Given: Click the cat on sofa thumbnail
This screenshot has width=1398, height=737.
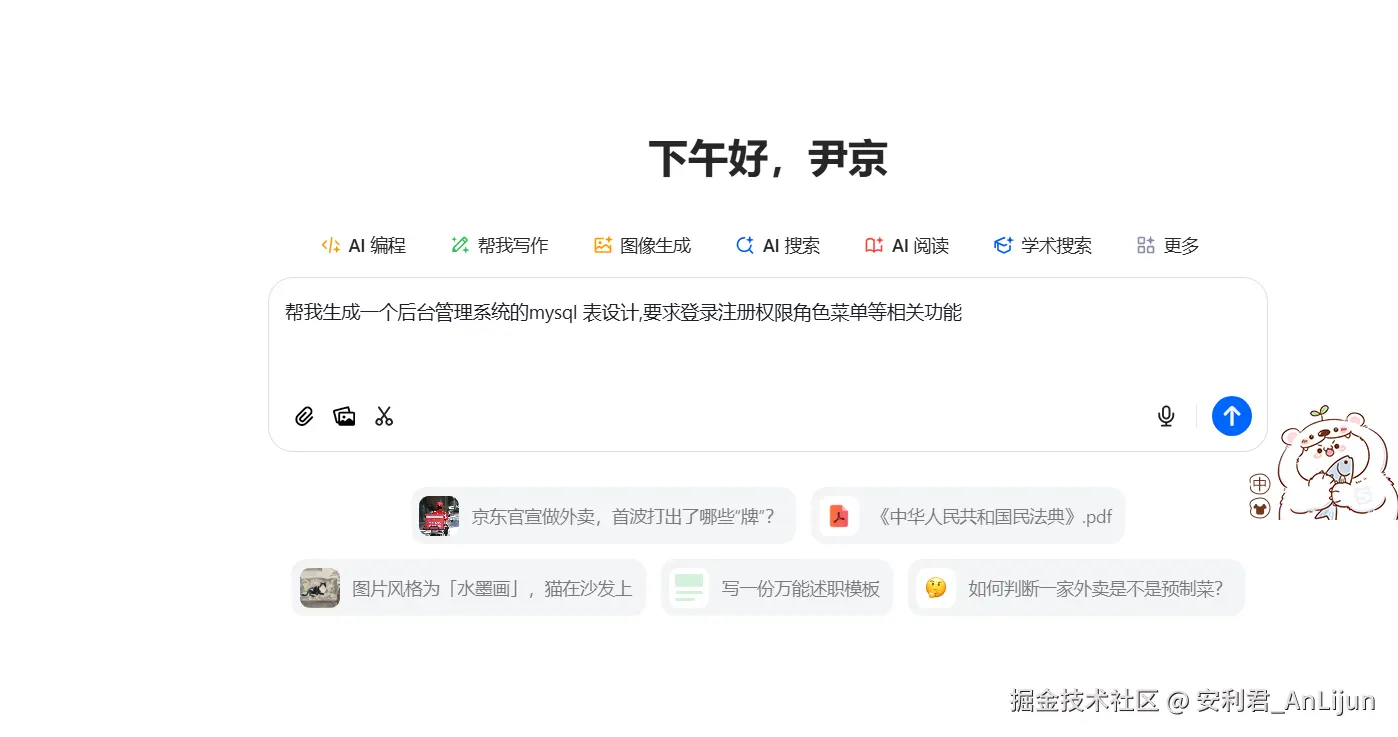Looking at the screenshot, I should point(320,588).
